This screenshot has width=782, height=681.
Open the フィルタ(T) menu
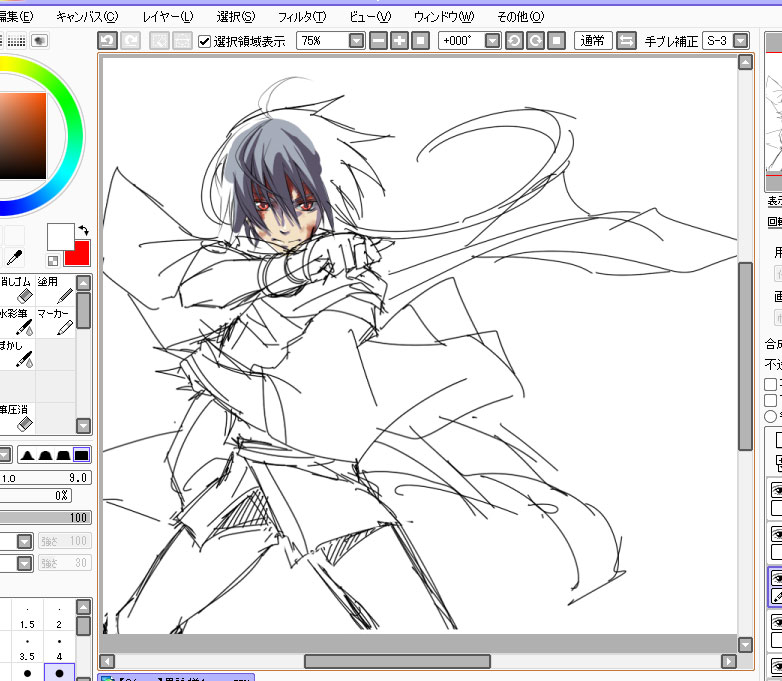pos(302,16)
